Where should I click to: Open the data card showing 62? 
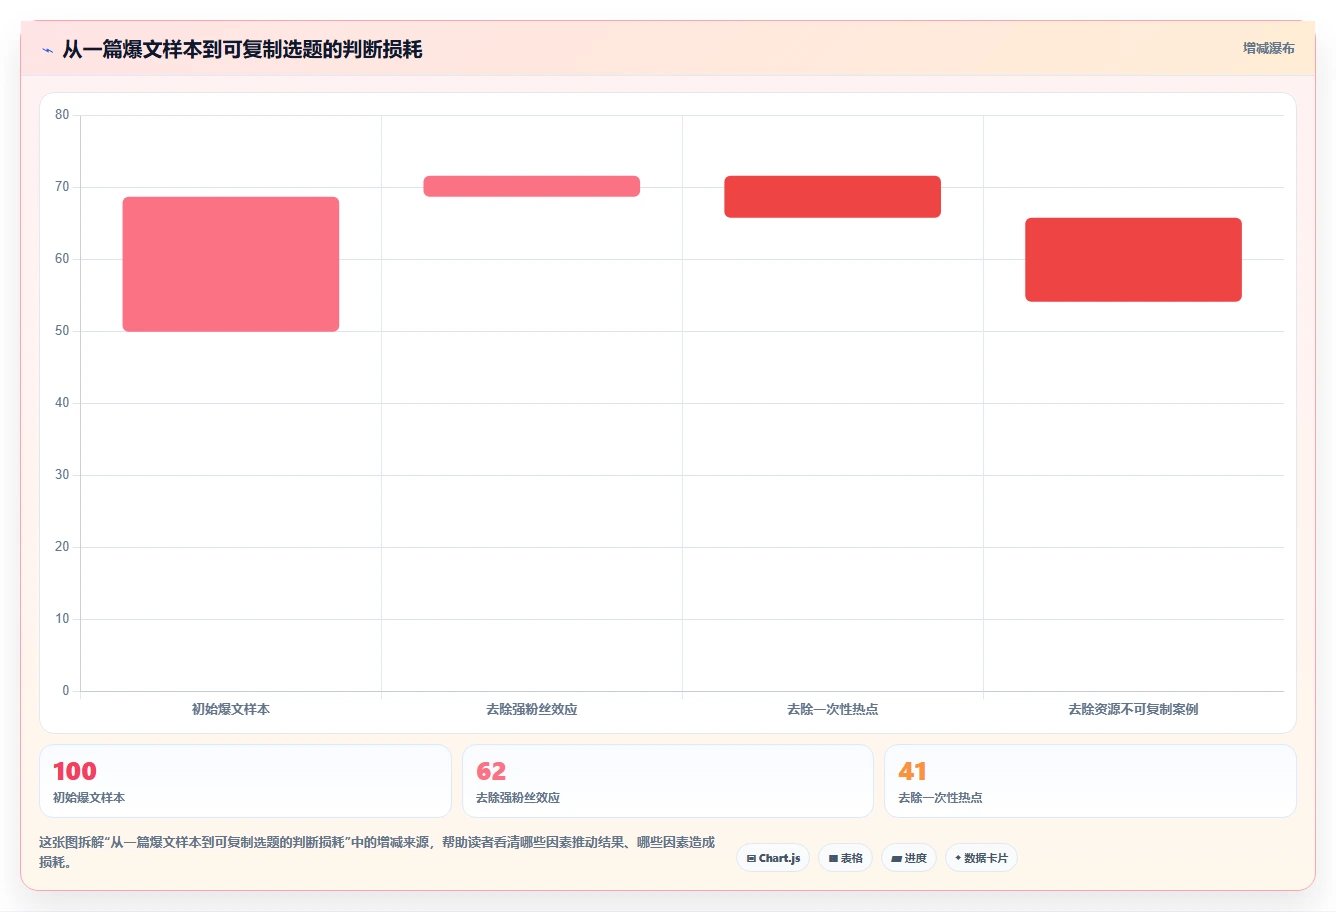[x=668, y=781]
